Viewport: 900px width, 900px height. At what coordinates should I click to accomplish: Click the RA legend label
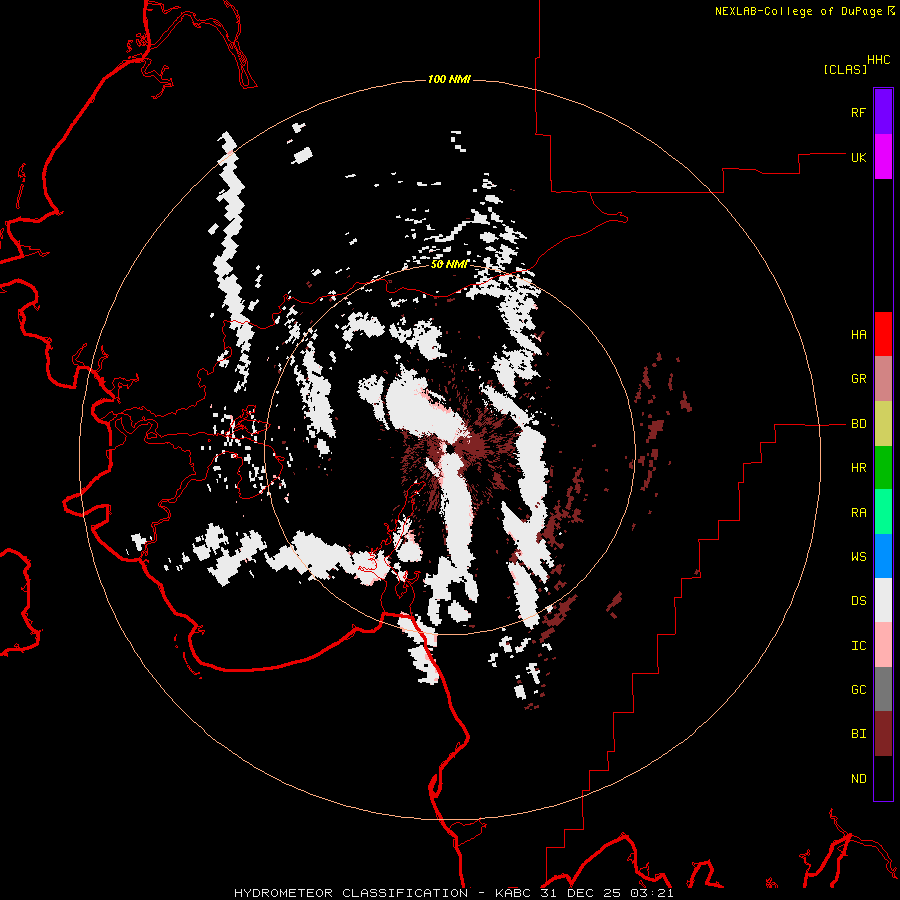[x=858, y=512]
